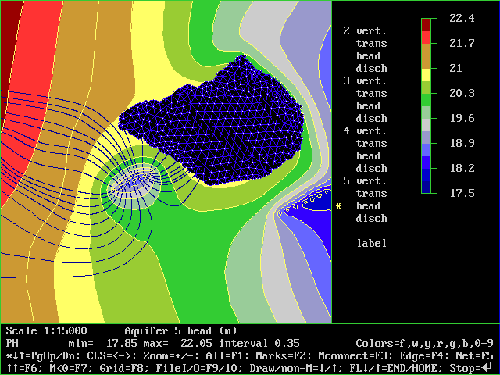500x375 pixels.
Task: Choose 'trans' under aquifer 3
Action: (x=371, y=93)
